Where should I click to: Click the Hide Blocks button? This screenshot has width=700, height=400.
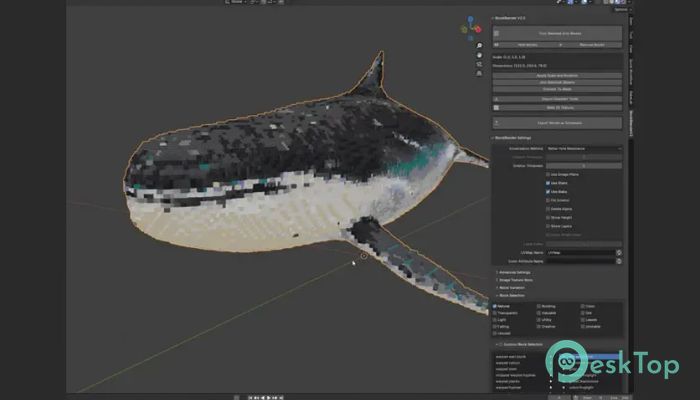click(x=525, y=45)
